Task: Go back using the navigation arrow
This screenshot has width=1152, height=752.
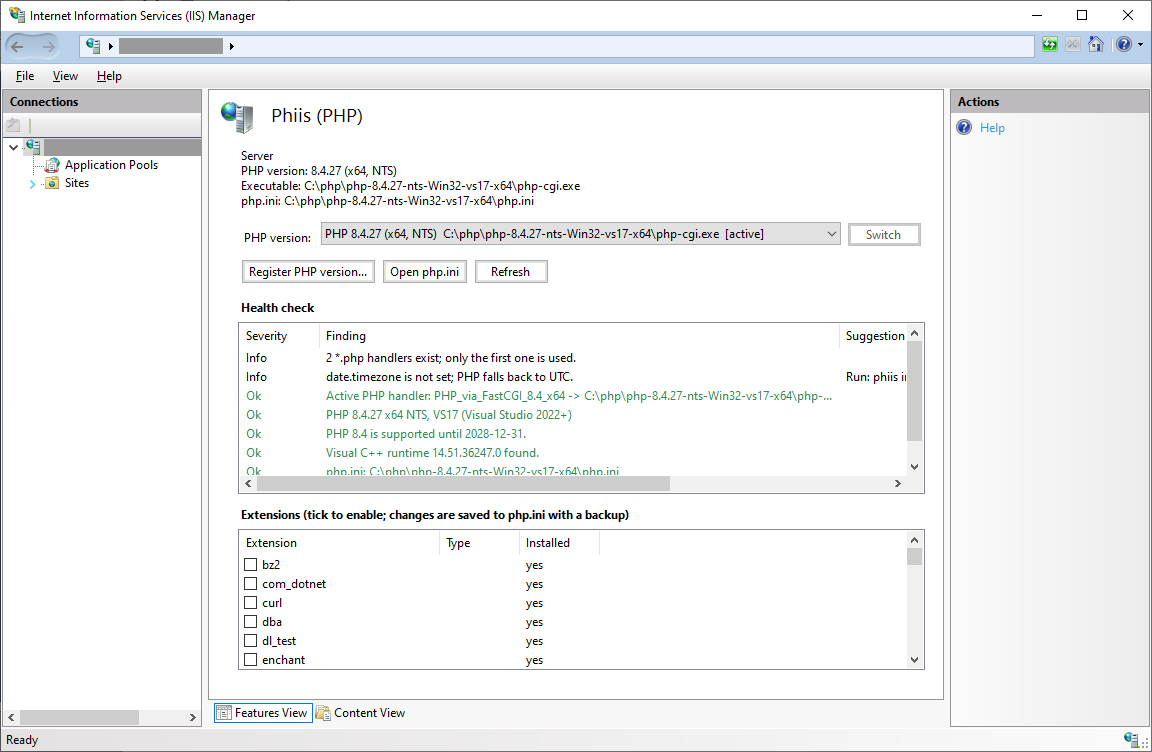Action: click(18, 46)
